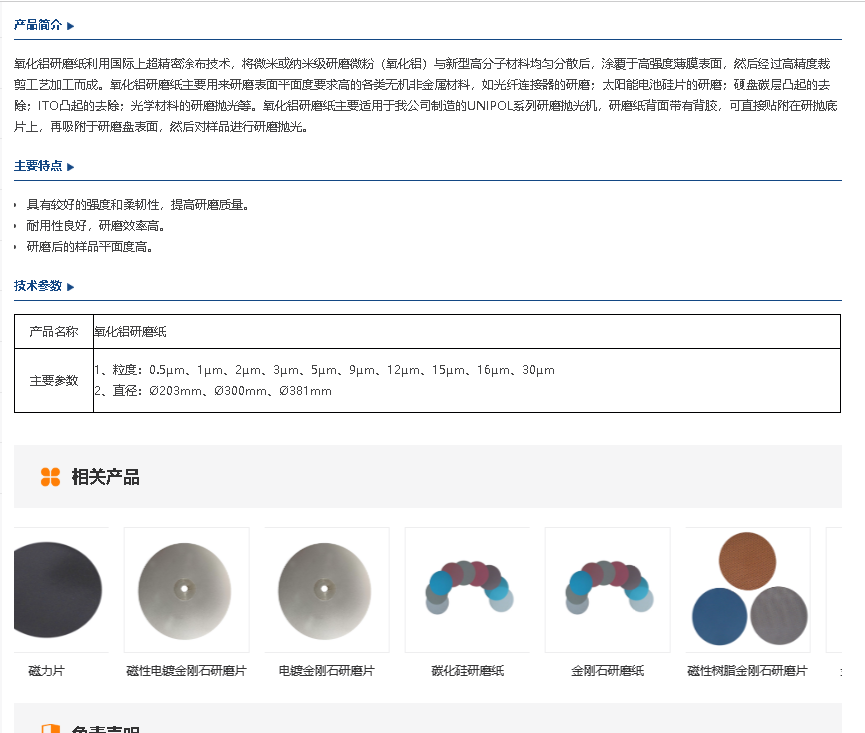This screenshot has height=733, width=865.
Task: Open the 磁性树脂金刚石研磨片 product image
Action: click(747, 590)
